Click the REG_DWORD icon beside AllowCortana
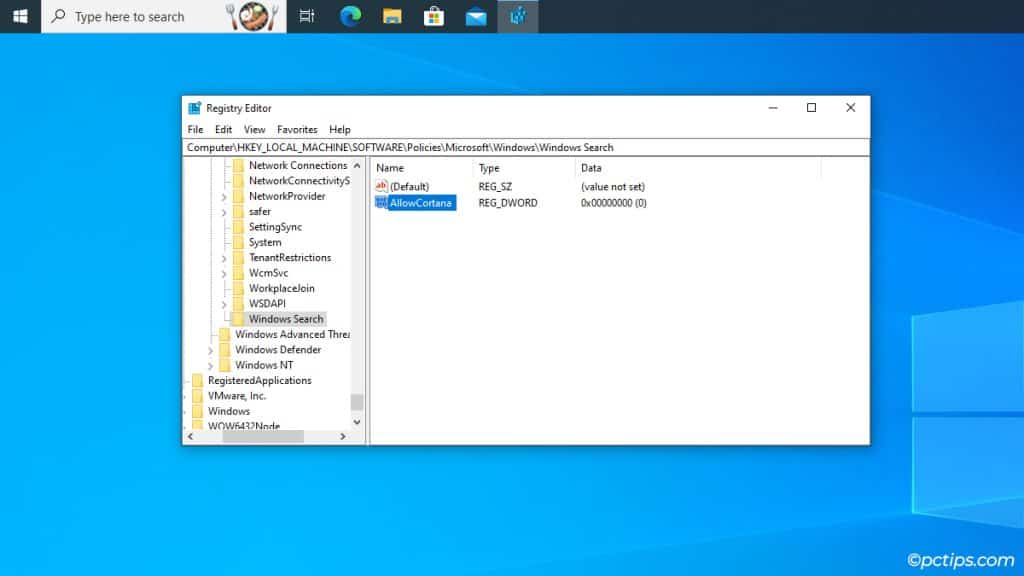The image size is (1024, 576). tap(382, 203)
